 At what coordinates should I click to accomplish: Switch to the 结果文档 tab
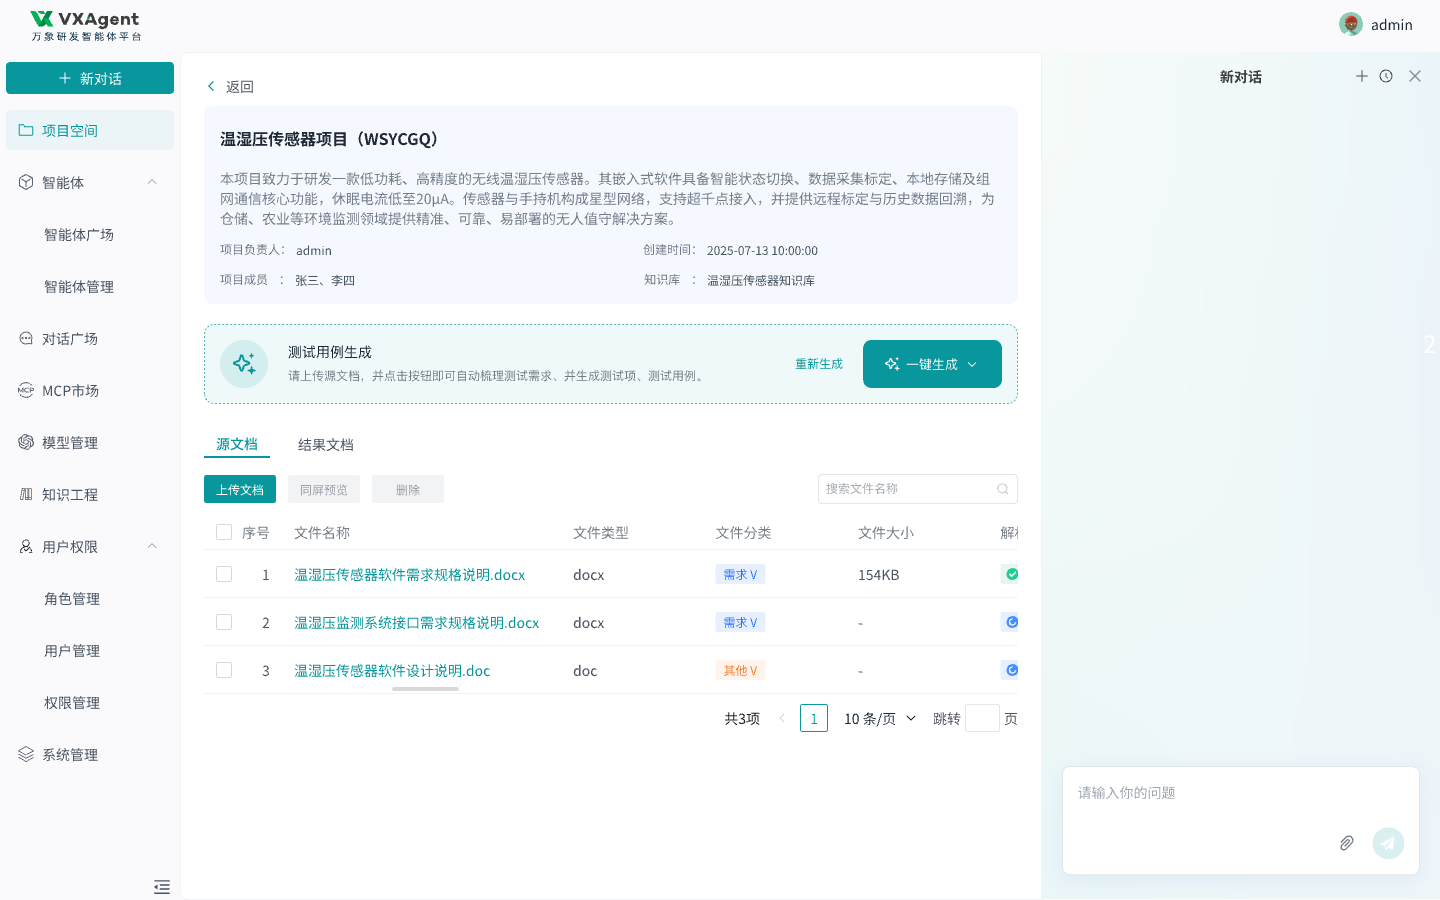click(326, 444)
